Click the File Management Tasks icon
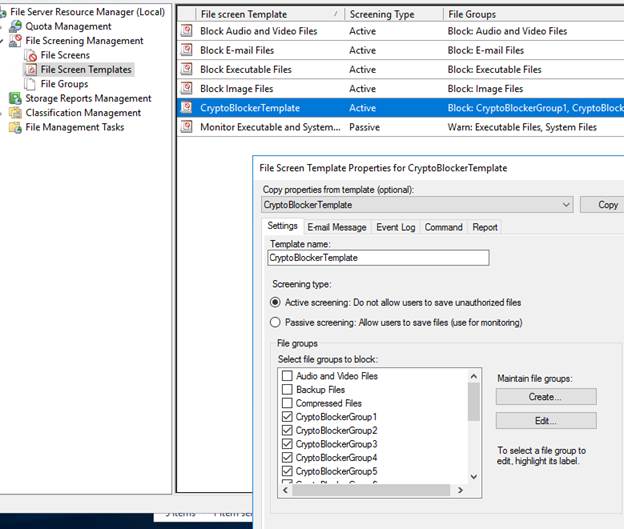This screenshot has height=529, width=624. click(17, 127)
